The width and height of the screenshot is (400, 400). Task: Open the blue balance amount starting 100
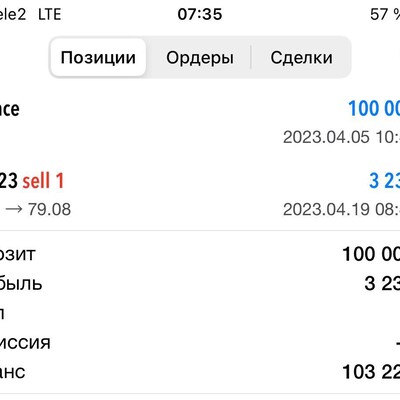click(x=374, y=108)
